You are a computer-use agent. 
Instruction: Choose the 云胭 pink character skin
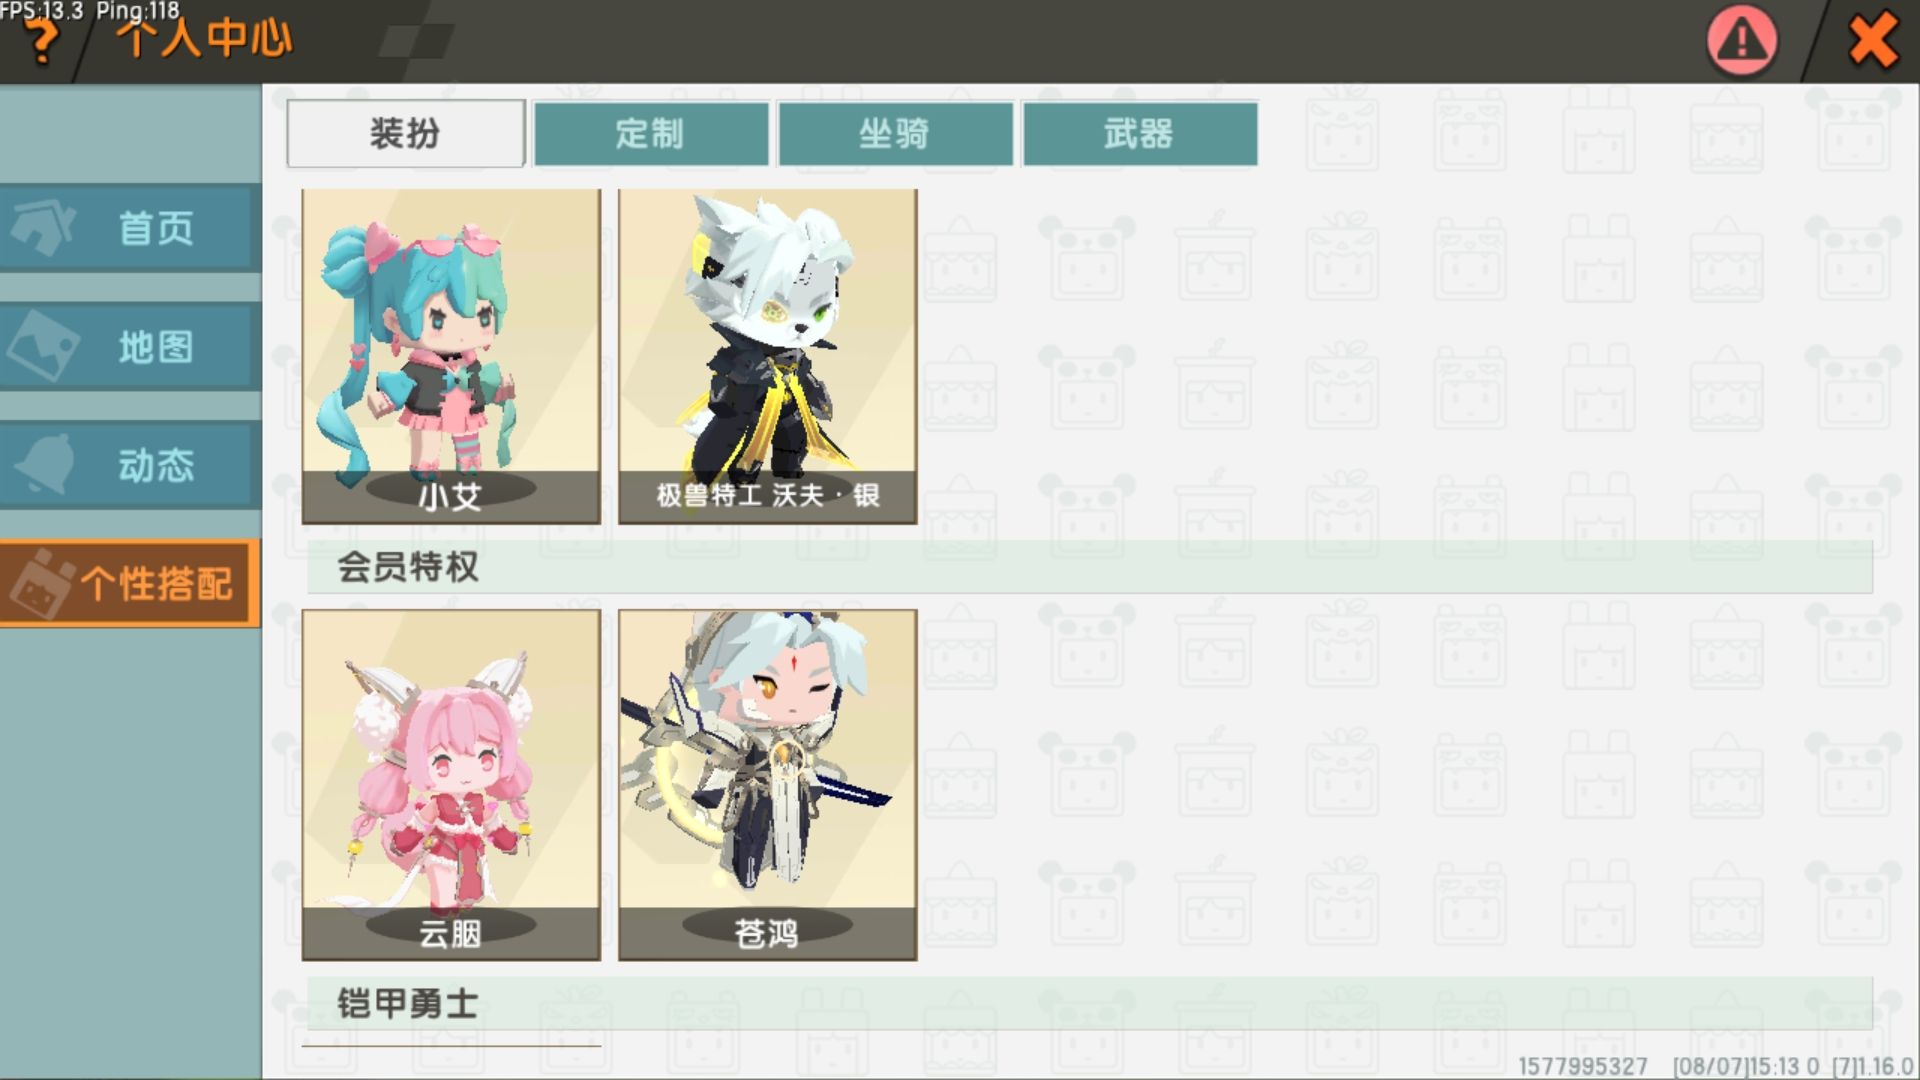pos(451,785)
